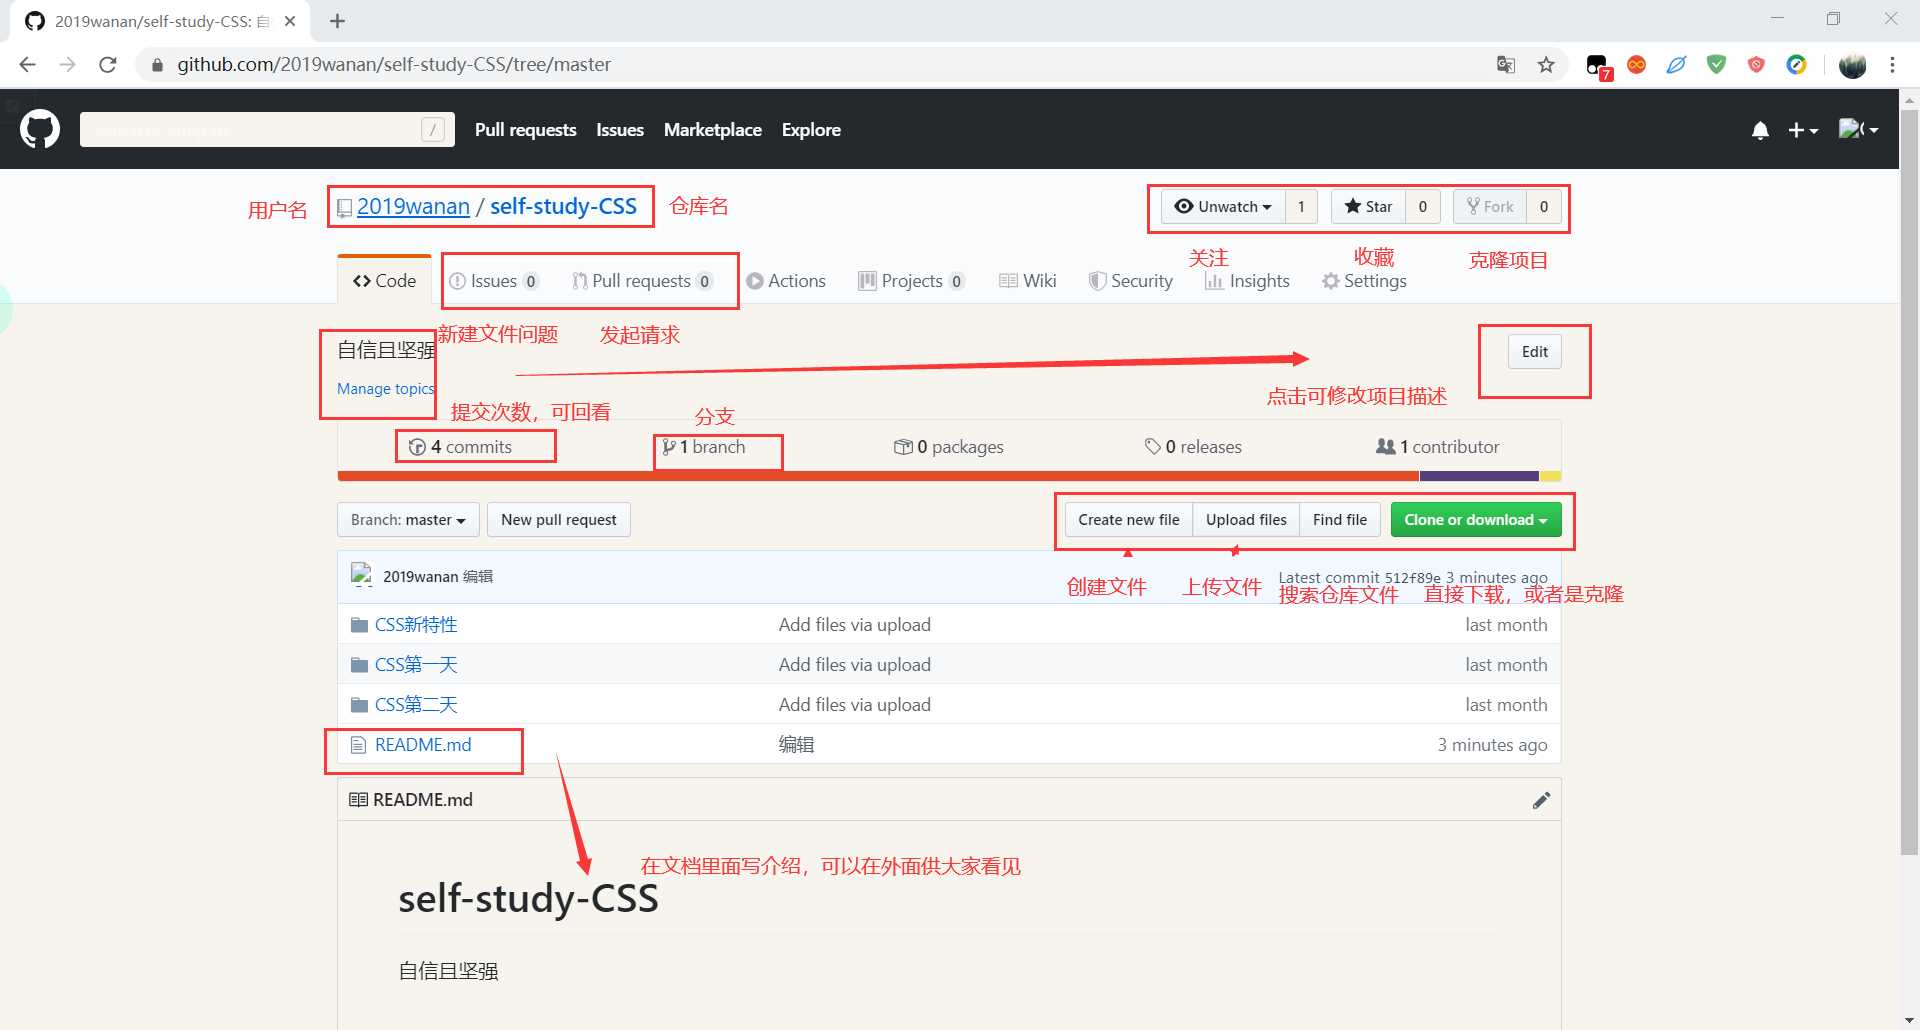Screen dimensions: 1920x1030
Task: Switch to the Security tab
Action: pyautogui.click(x=1131, y=281)
